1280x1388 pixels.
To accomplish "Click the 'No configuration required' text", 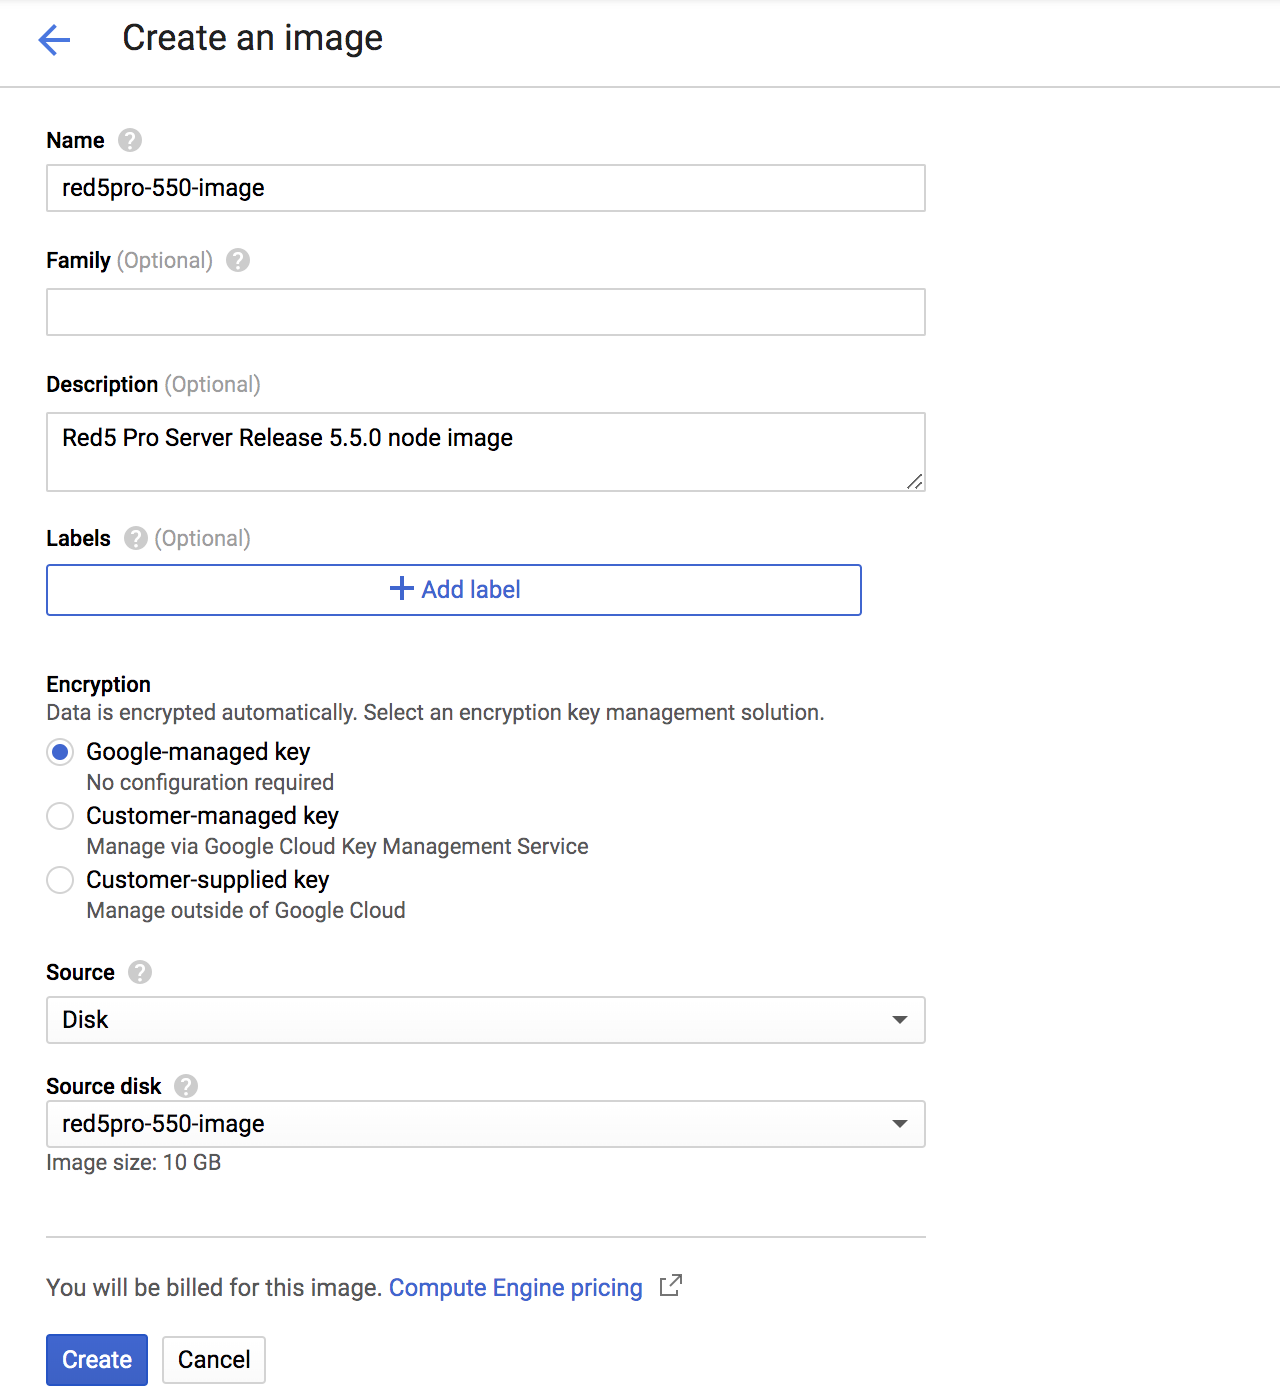I will pos(210,782).
